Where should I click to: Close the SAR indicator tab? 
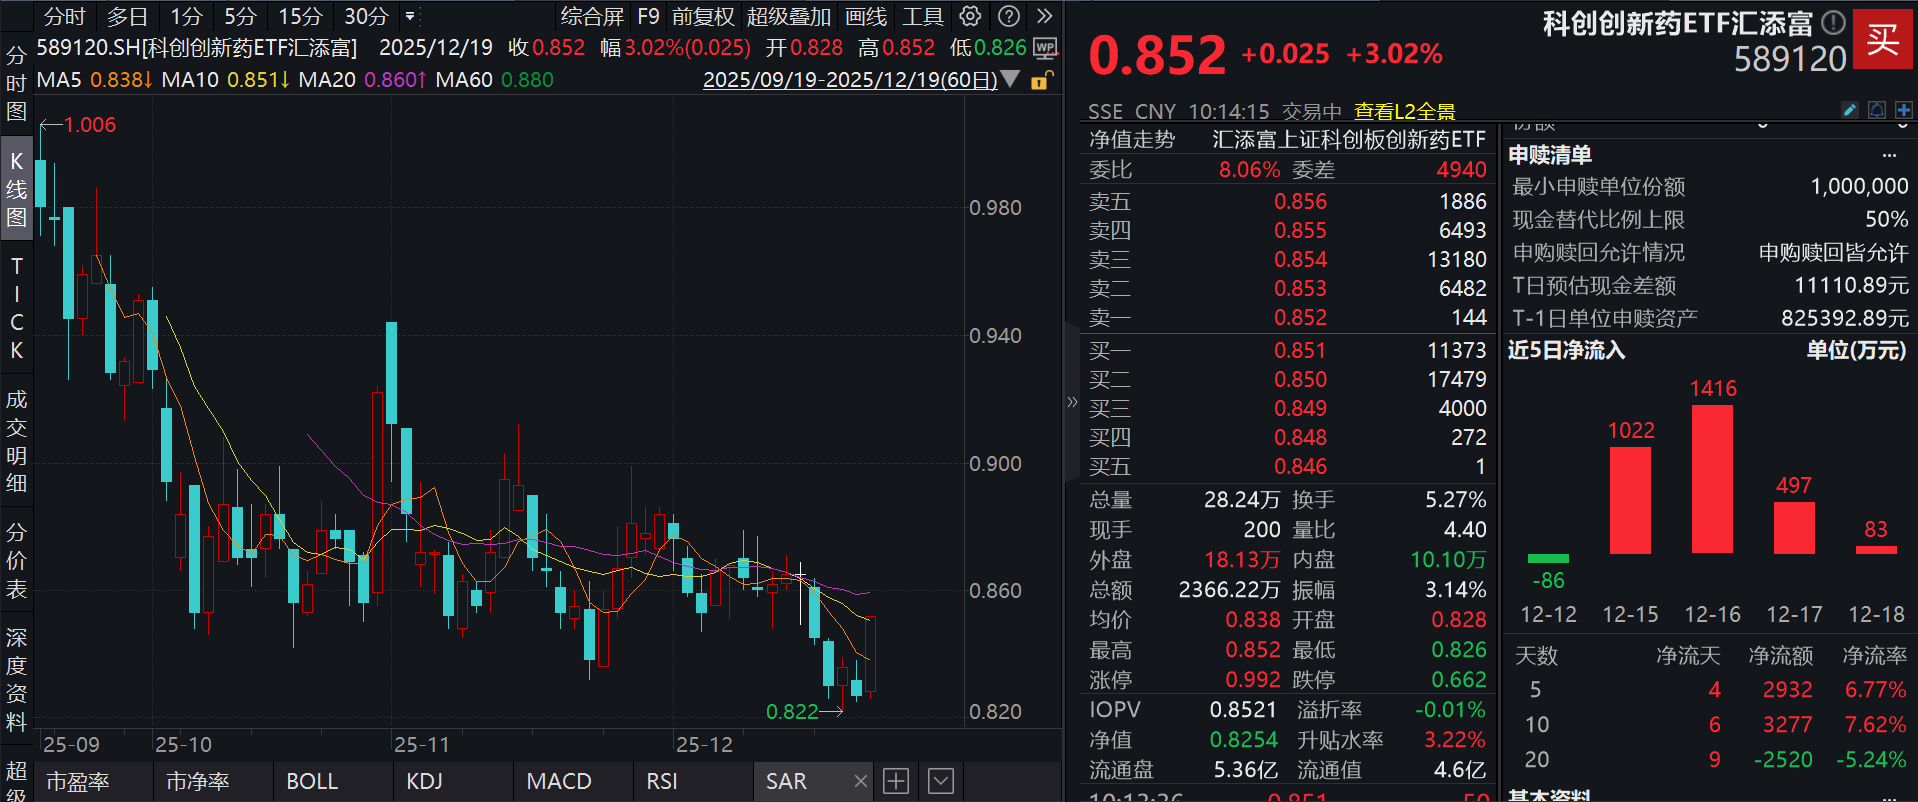861,781
